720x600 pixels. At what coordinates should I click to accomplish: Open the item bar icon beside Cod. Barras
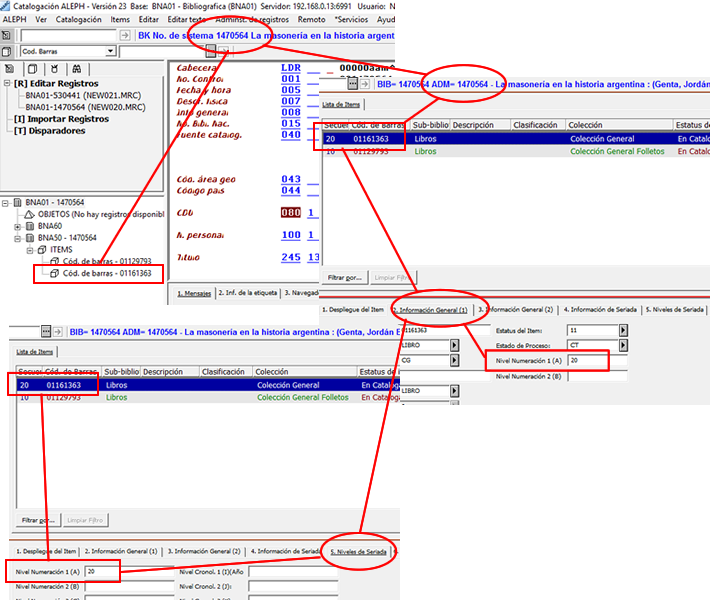pos(6,51)
